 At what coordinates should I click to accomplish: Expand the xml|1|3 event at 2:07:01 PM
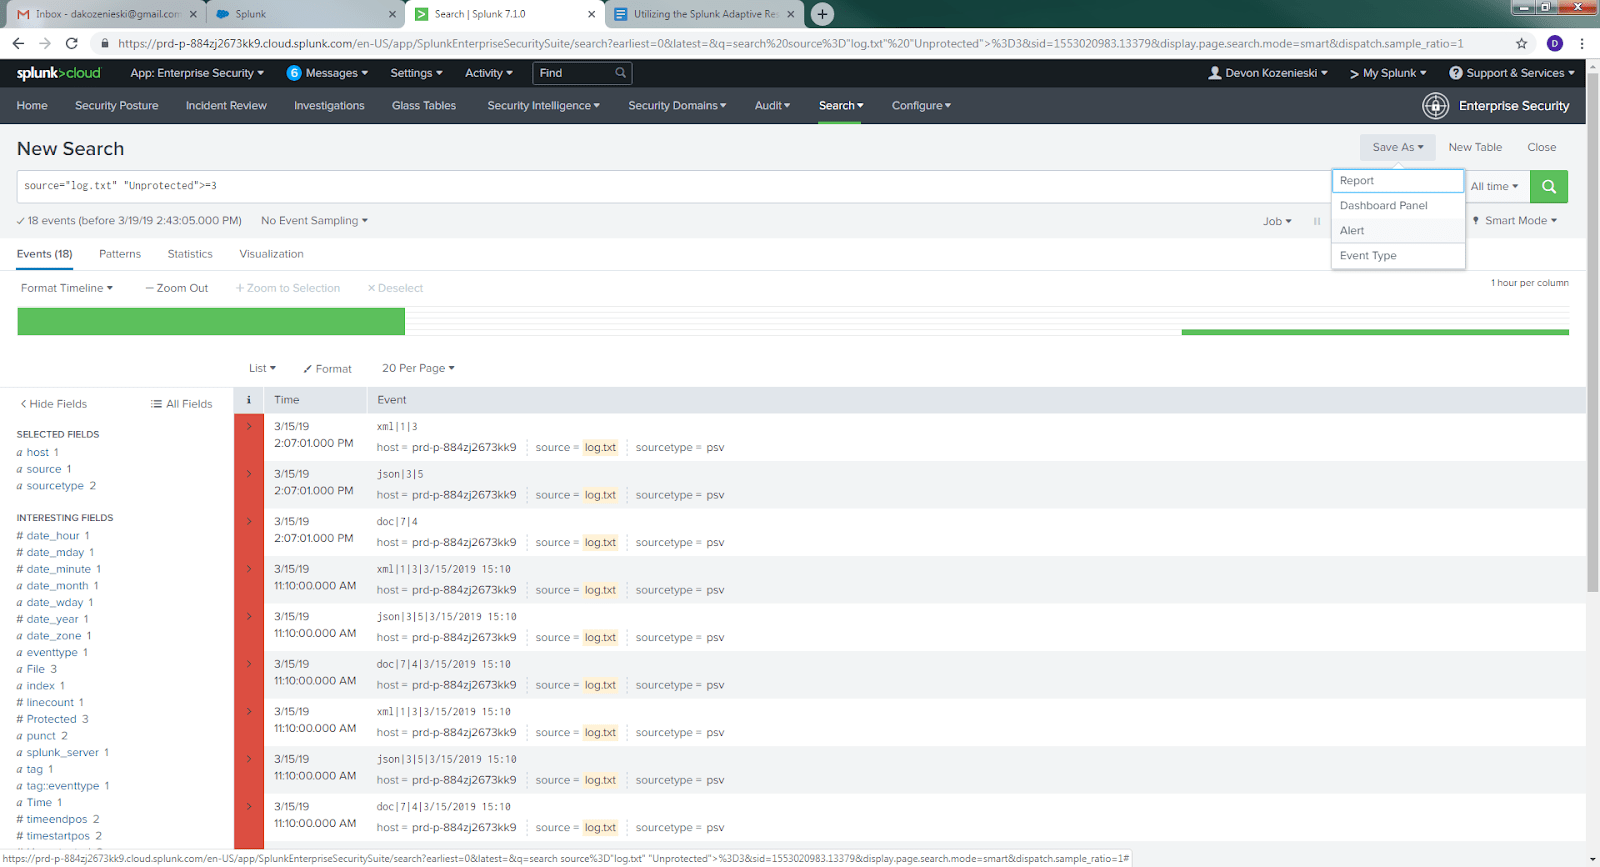pos(249,427)
